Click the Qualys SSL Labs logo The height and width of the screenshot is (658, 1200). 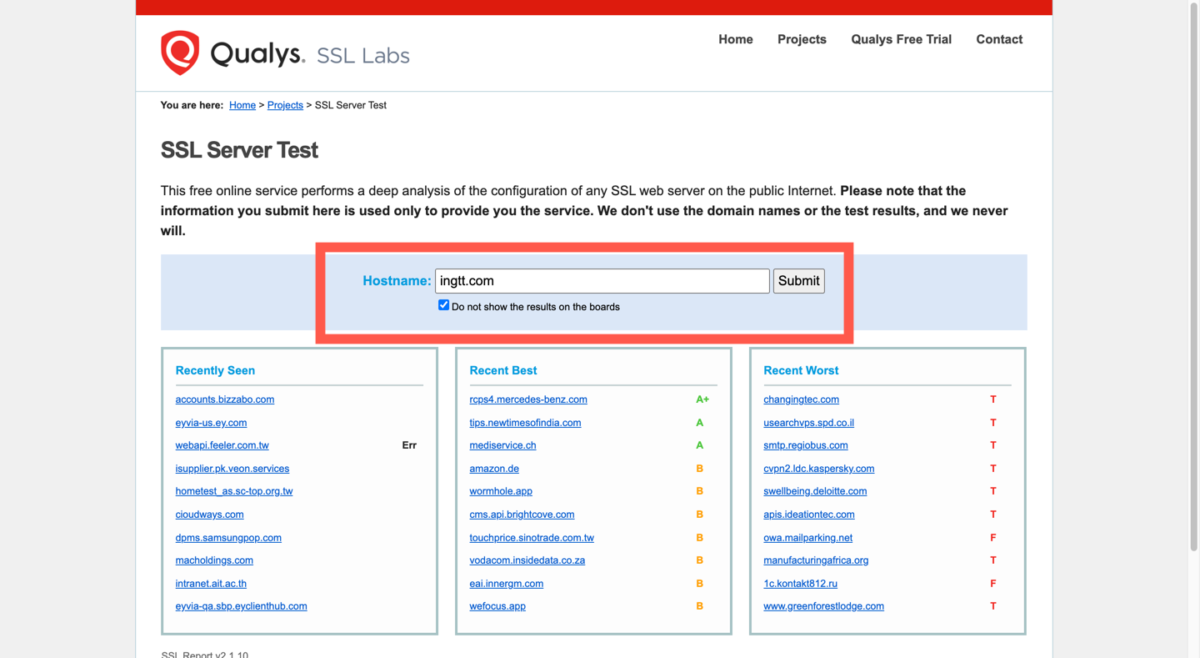(285, 53)
